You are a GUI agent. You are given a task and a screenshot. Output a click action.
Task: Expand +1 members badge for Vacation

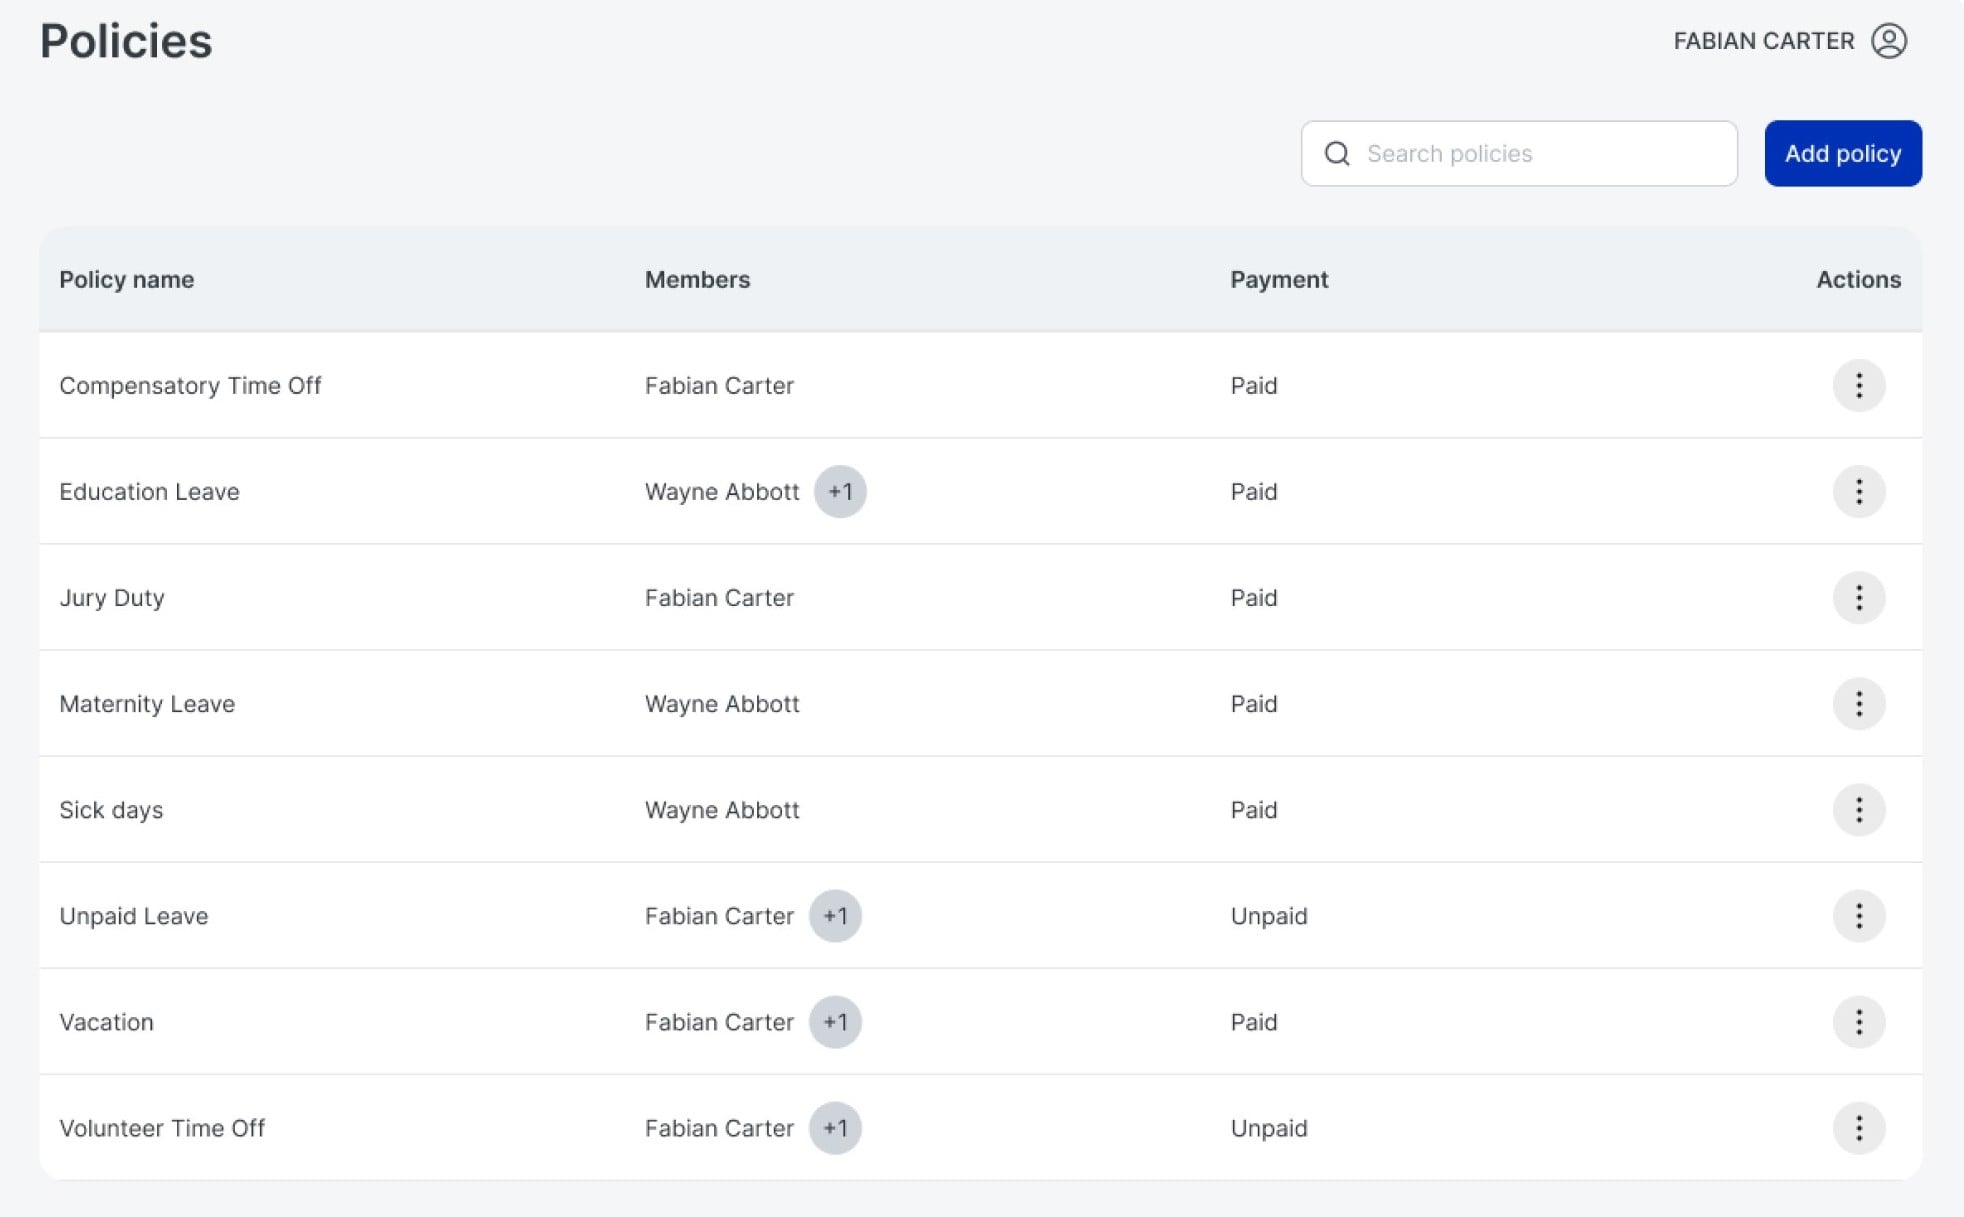click(x=834, y=1021)
